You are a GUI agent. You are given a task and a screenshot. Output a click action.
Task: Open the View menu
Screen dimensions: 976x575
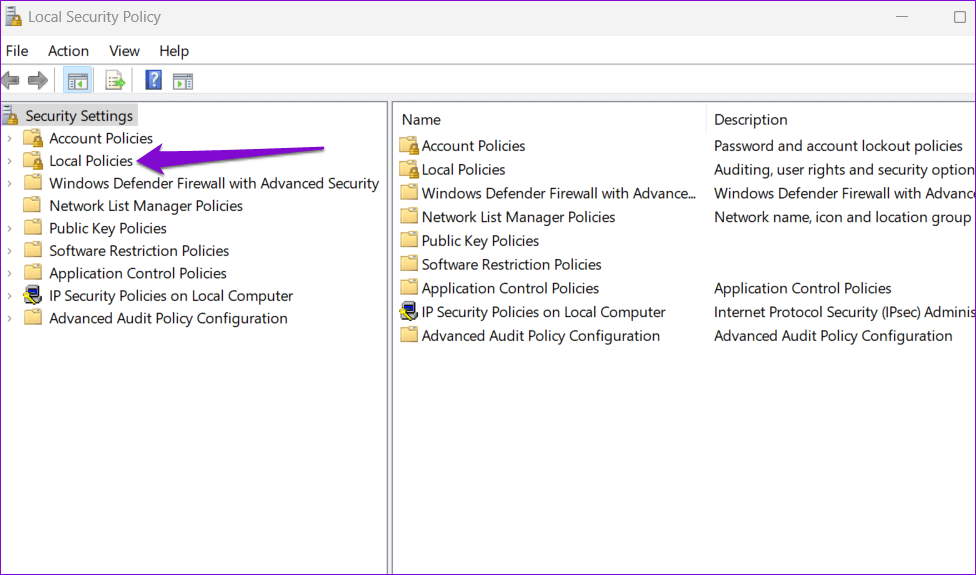pos(124,51)
